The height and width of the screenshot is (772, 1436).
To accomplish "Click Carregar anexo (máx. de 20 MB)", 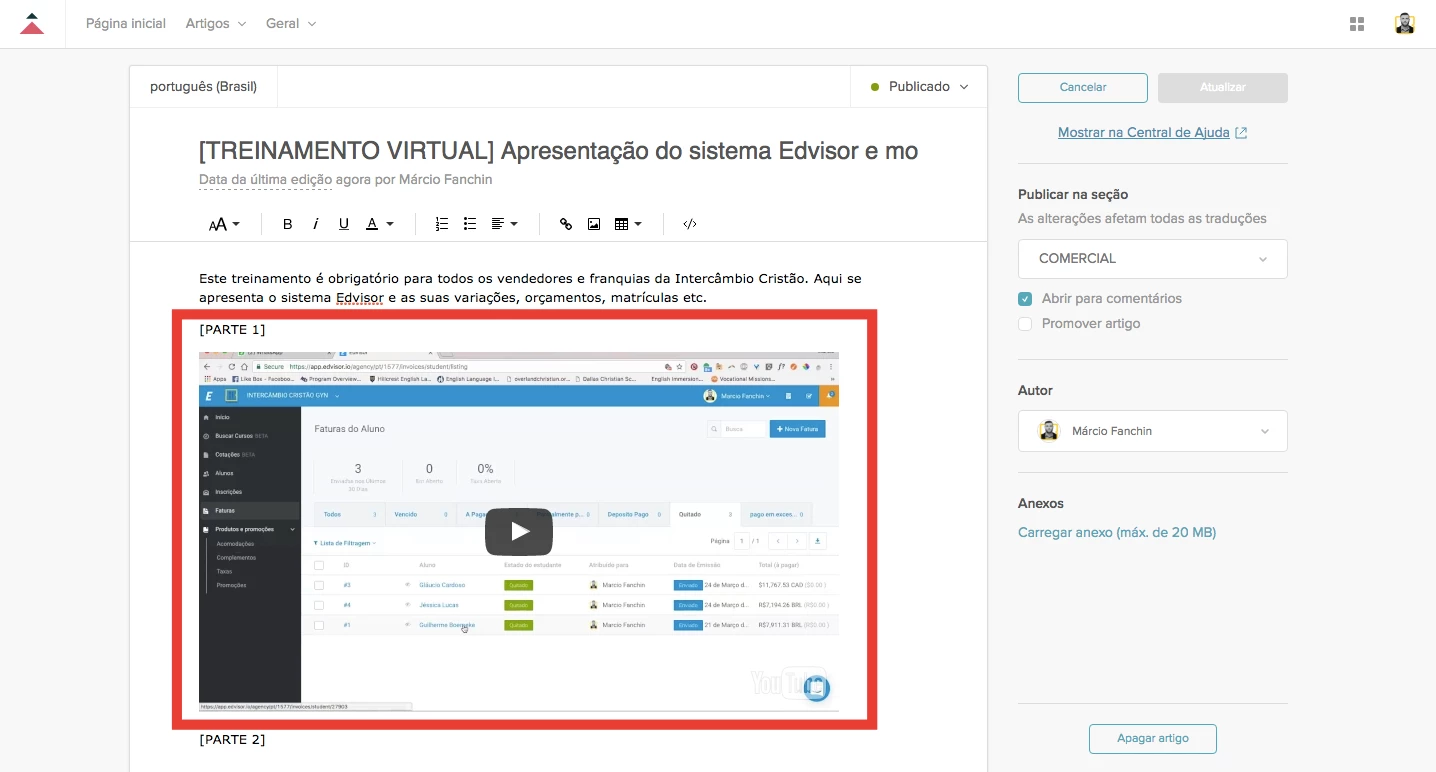I will (x=1117, y=533).
